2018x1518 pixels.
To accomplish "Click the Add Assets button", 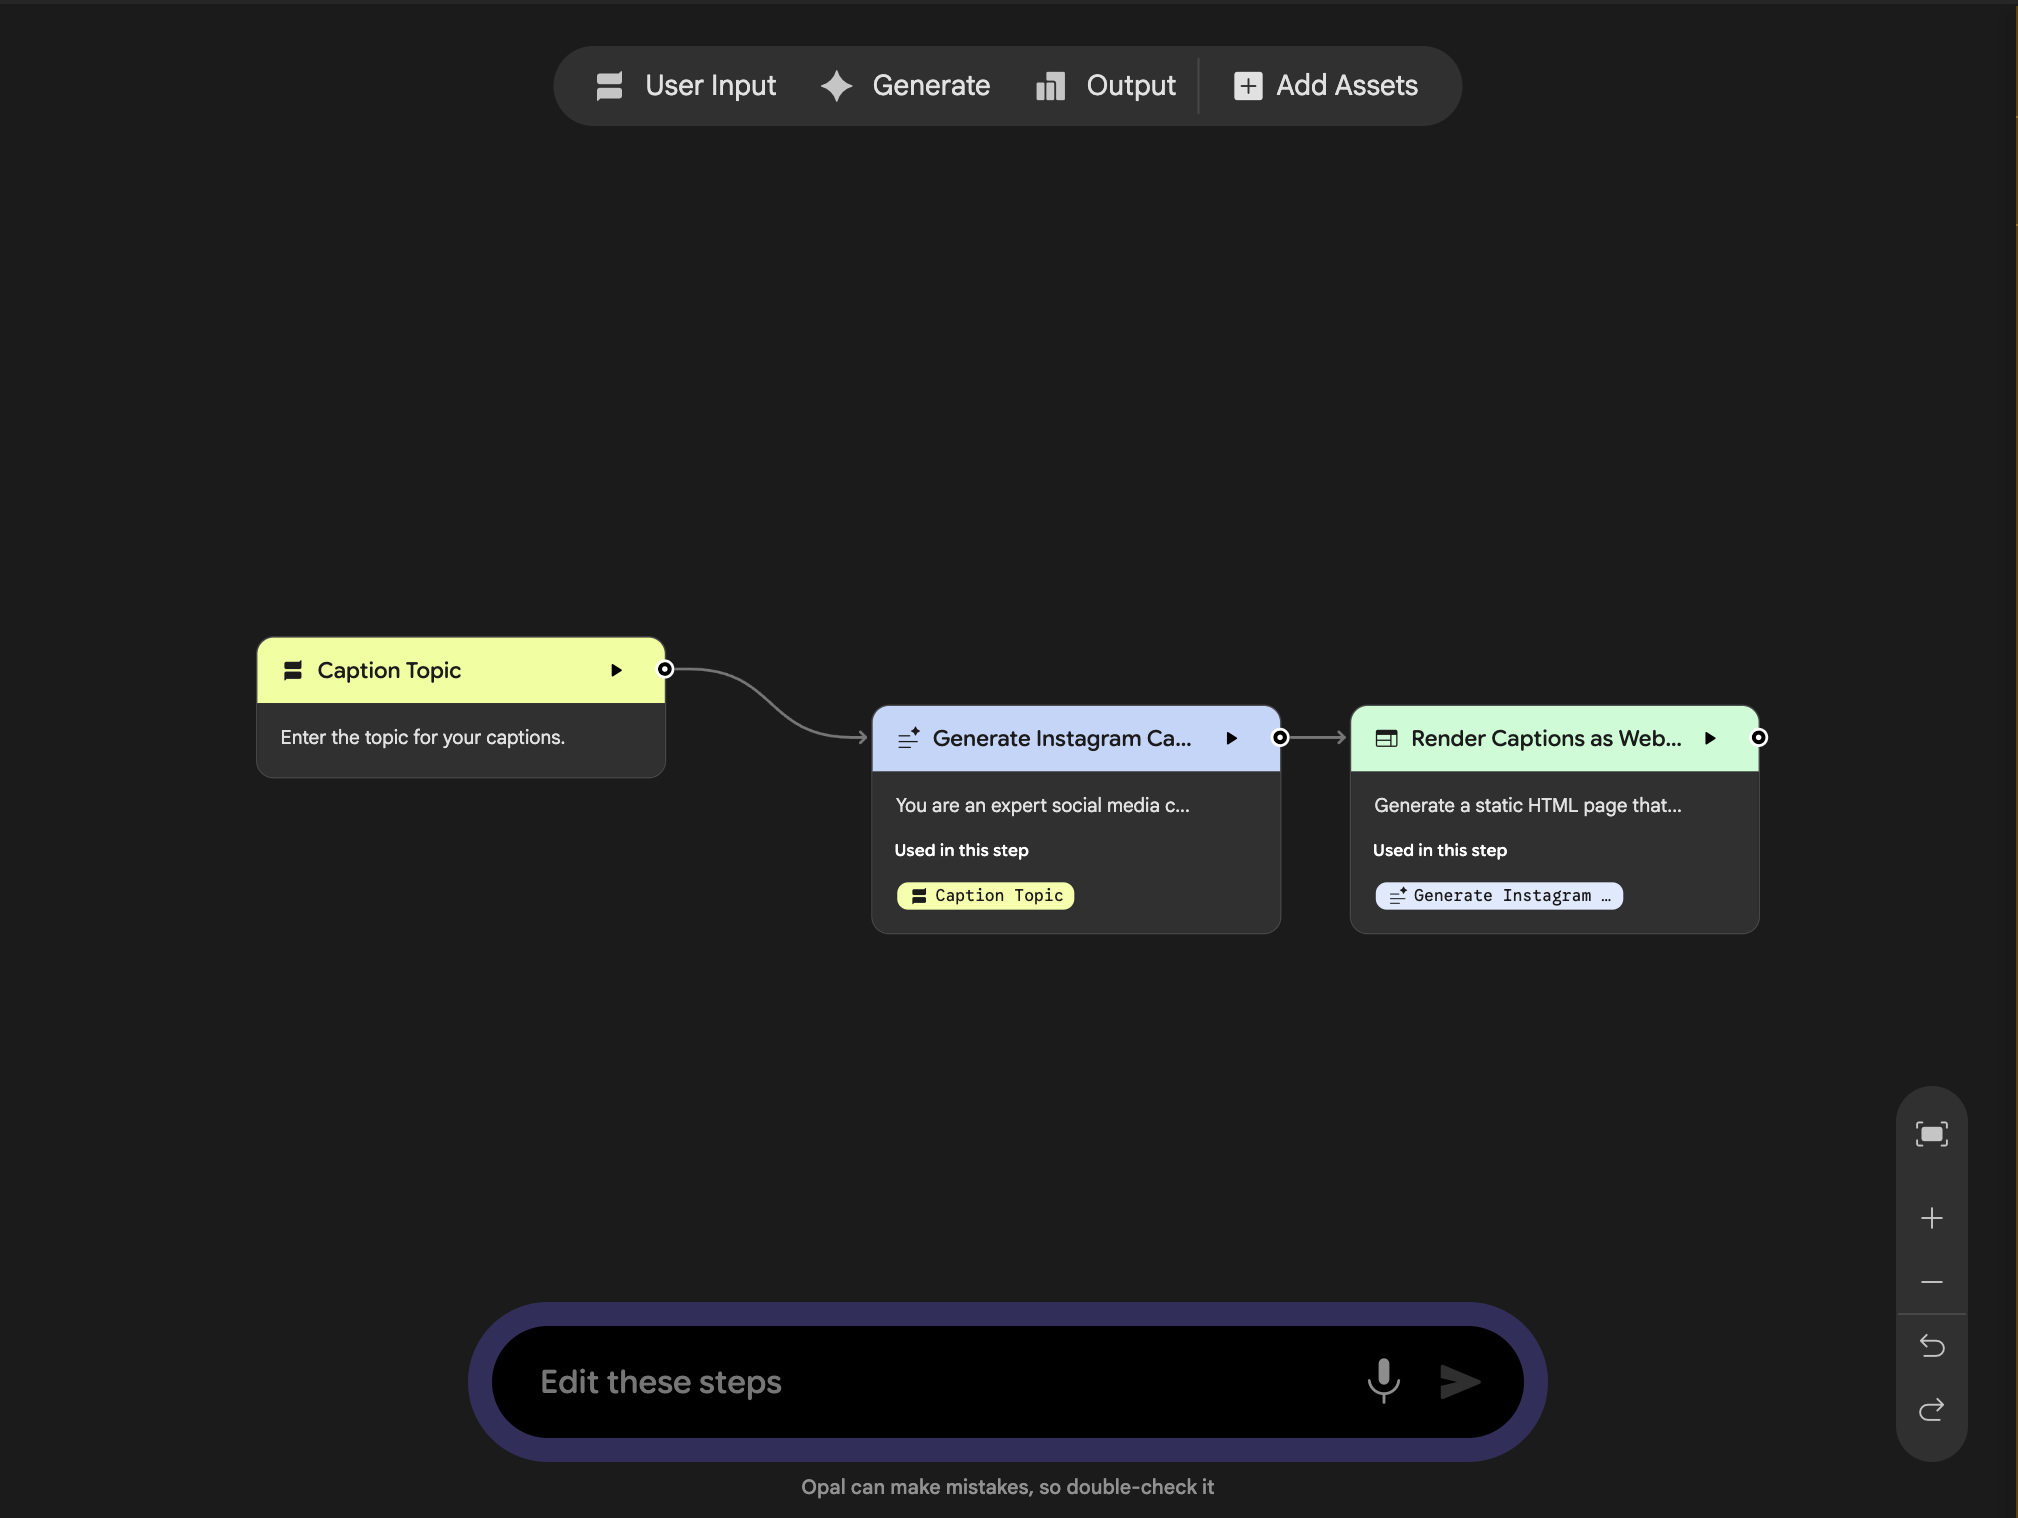I will pos(1326,86).
